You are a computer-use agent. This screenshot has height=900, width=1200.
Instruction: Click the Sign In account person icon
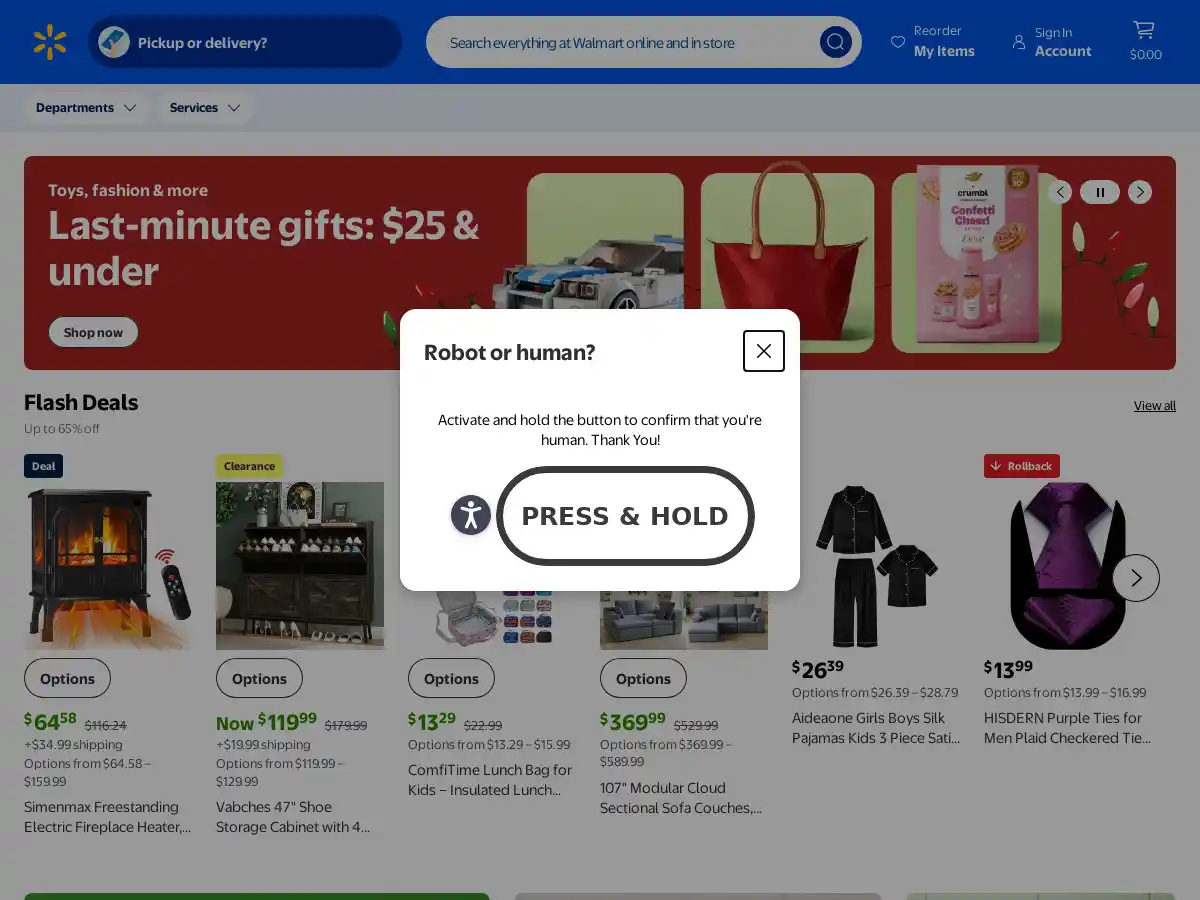[x=1018, y=42]
